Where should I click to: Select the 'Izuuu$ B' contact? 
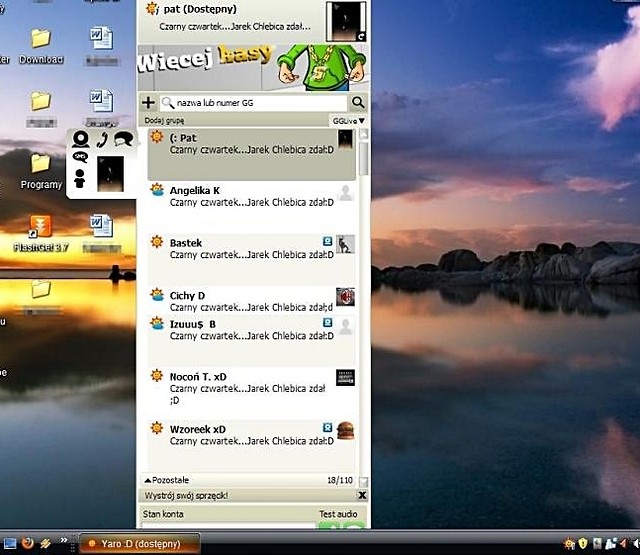coord(251,341)
